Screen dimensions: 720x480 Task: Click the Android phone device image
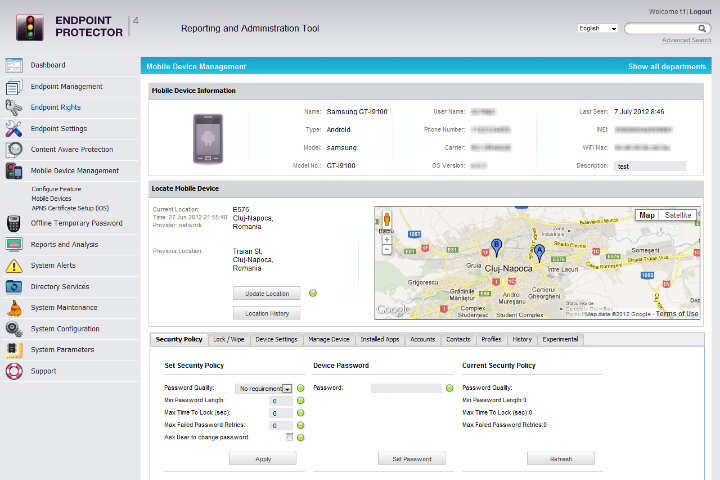coord(208,139)
